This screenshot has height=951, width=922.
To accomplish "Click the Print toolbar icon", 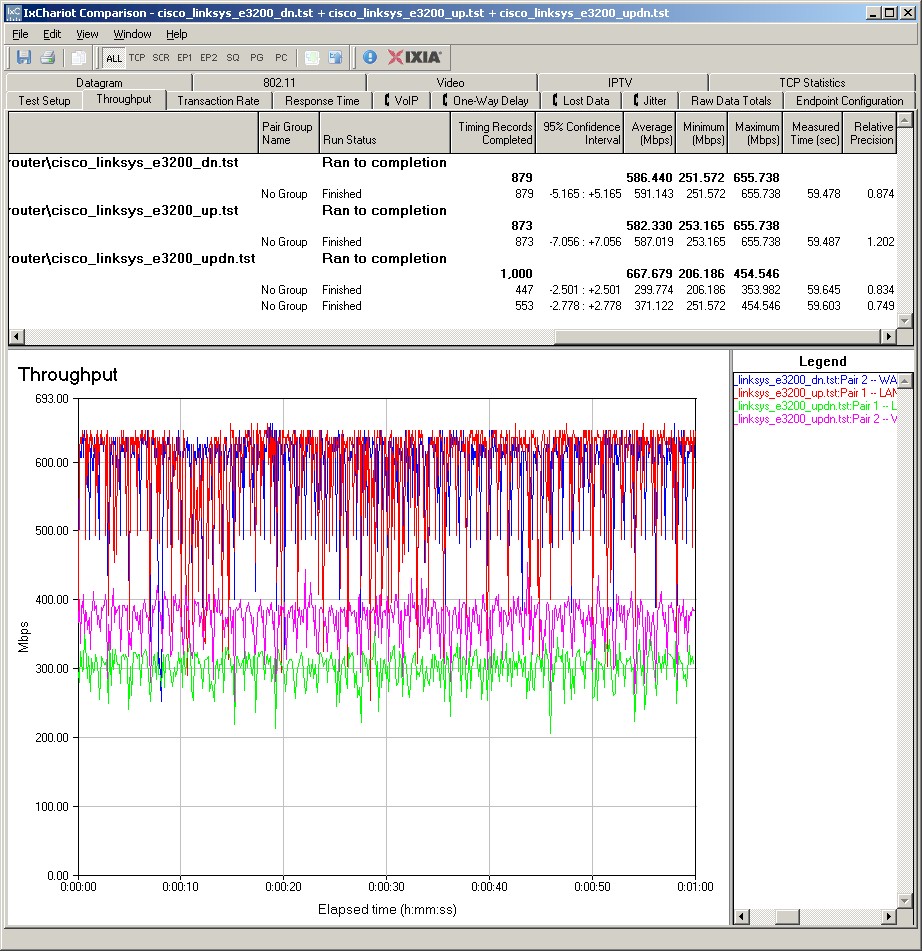I will [x=48, y=58].
